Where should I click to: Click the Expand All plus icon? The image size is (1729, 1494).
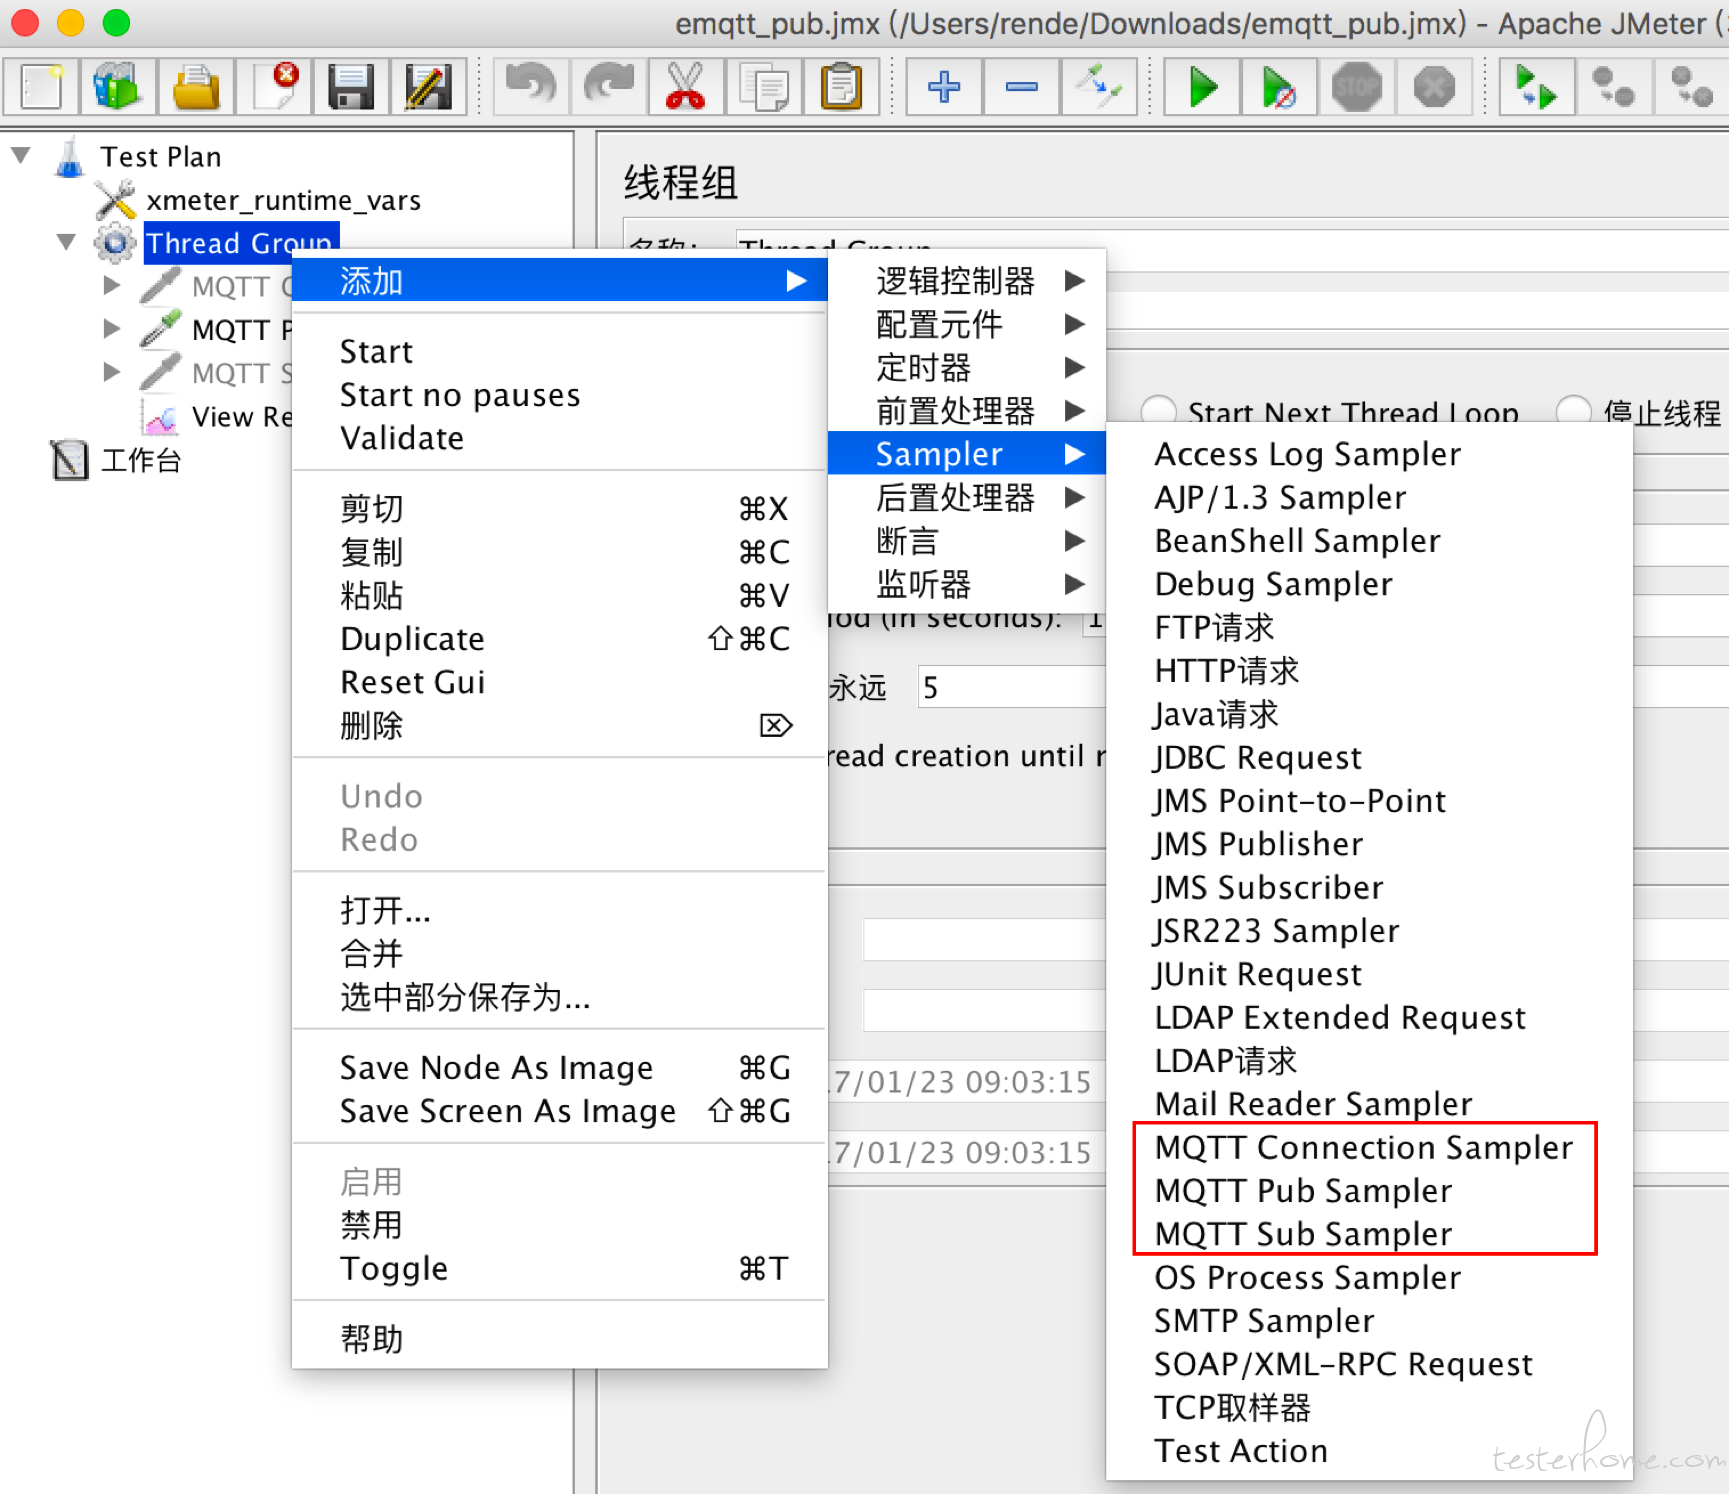[x=944, y=87]
